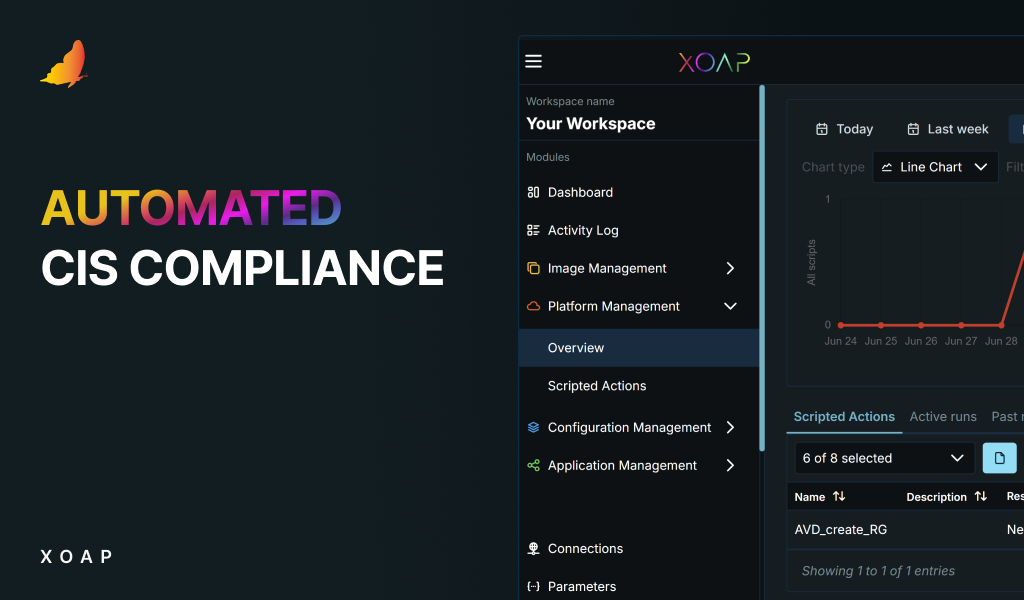Click the Jun 25 chart data point

click(x=881, y=324)
